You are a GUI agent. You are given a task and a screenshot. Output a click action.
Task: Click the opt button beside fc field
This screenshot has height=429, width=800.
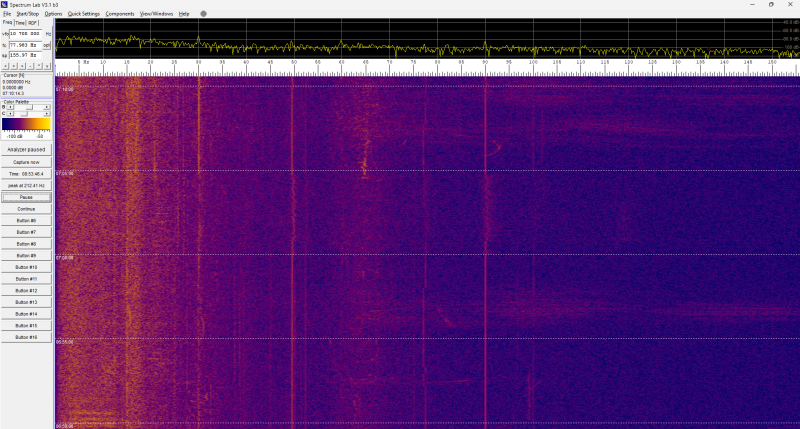coord(46,45)
